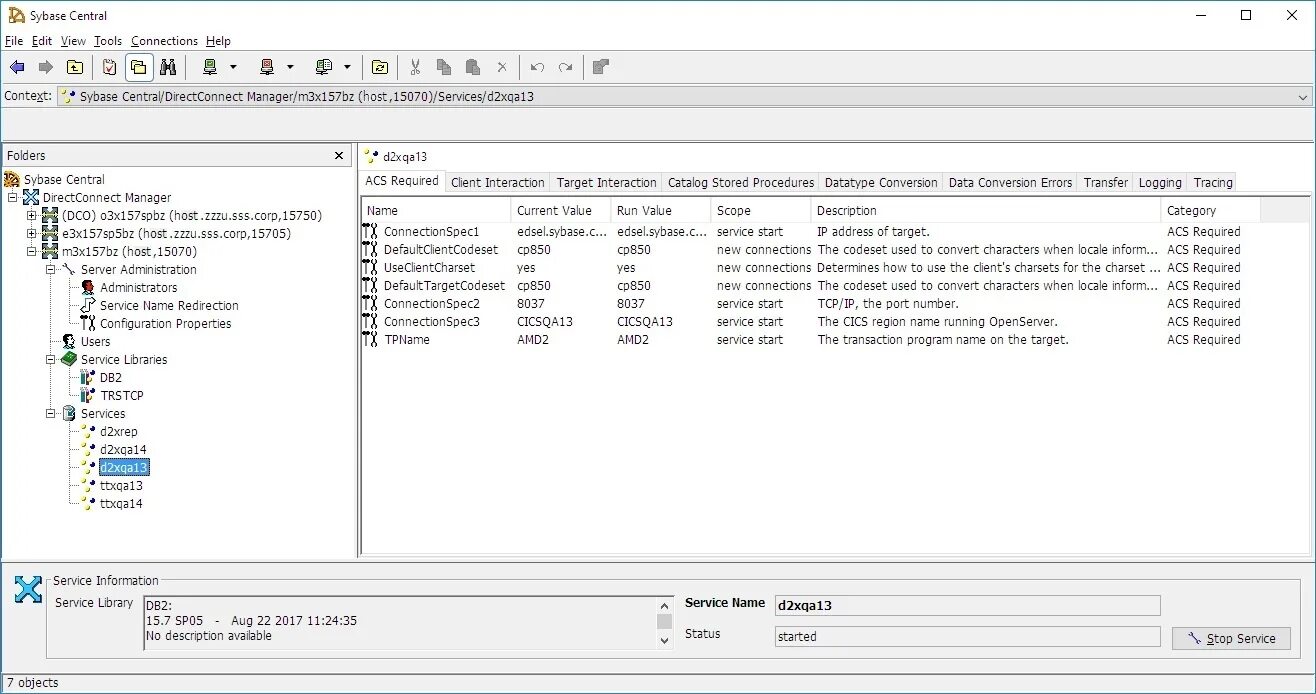Select Service Name Redirection item
The image size is (1316, 694).
[x=169, y=306]
